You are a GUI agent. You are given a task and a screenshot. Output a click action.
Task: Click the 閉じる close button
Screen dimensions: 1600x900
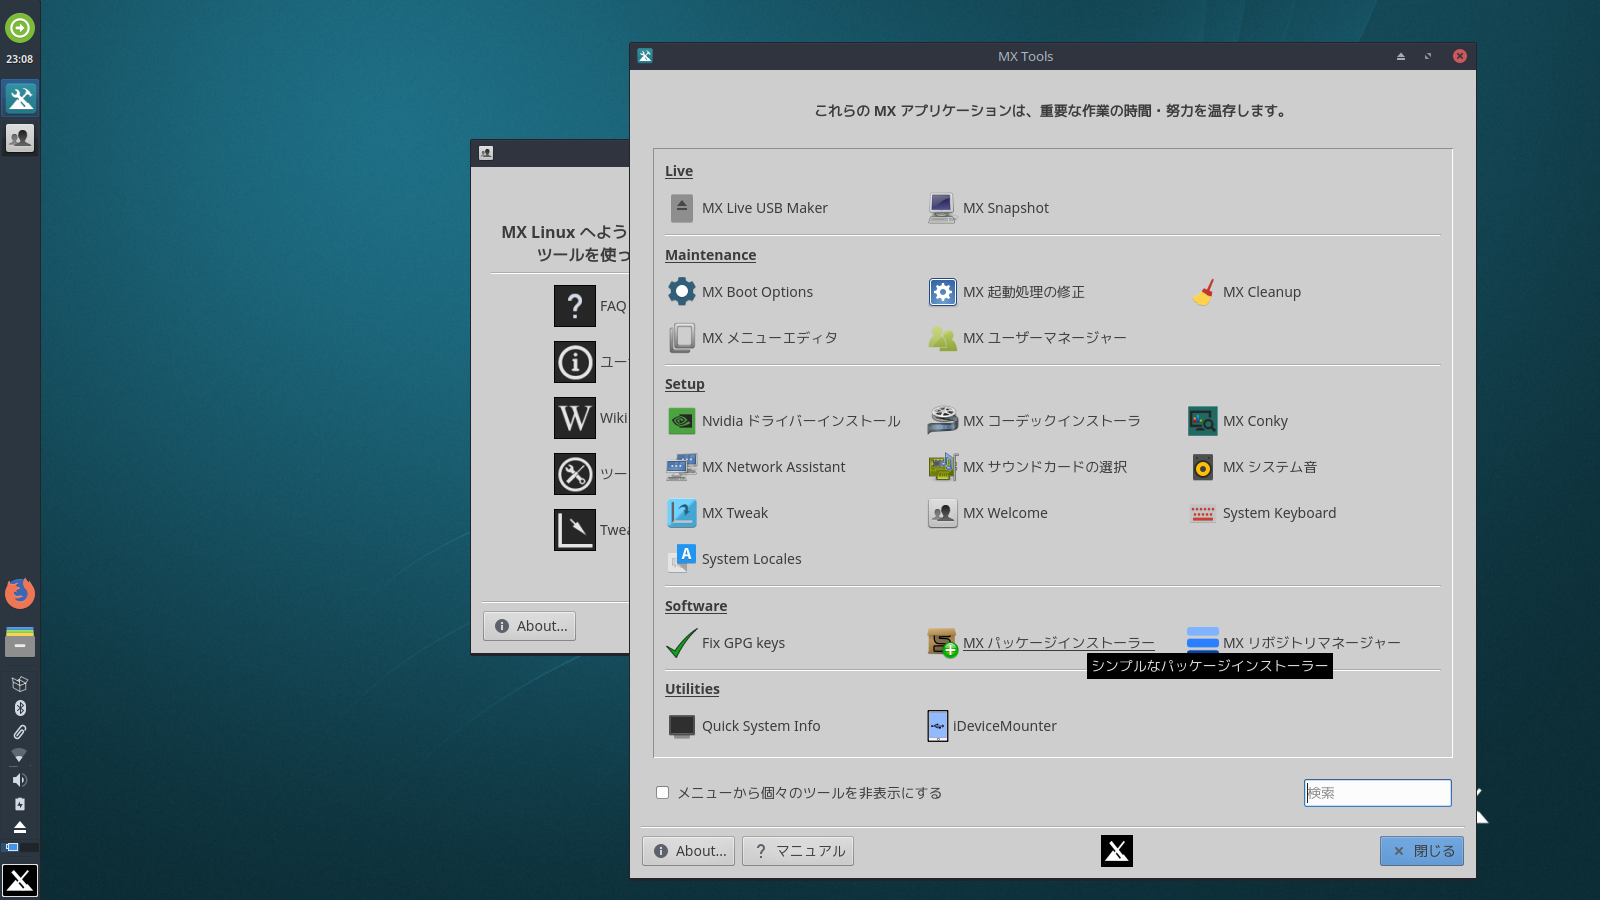(1422, 851)
